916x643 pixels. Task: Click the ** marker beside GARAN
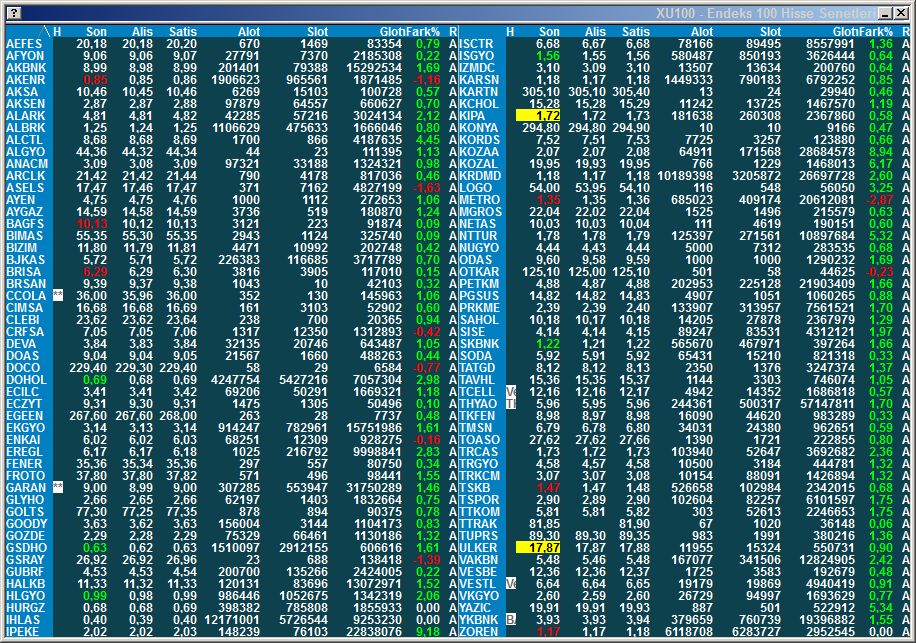point(58,488)
